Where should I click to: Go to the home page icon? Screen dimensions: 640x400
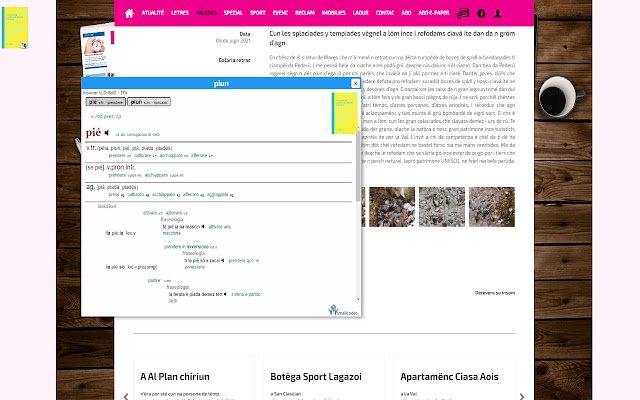pos(129,13)
